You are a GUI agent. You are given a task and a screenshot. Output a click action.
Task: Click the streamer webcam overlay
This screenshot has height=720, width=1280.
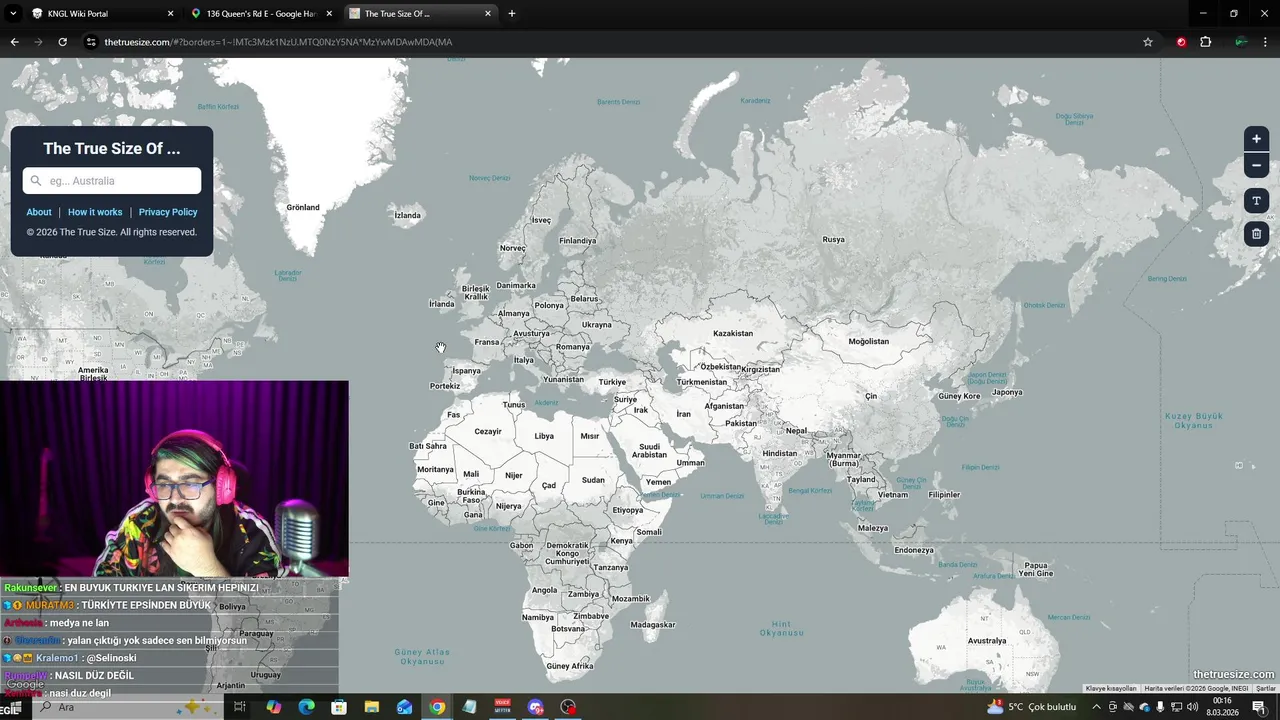(174, 479)
